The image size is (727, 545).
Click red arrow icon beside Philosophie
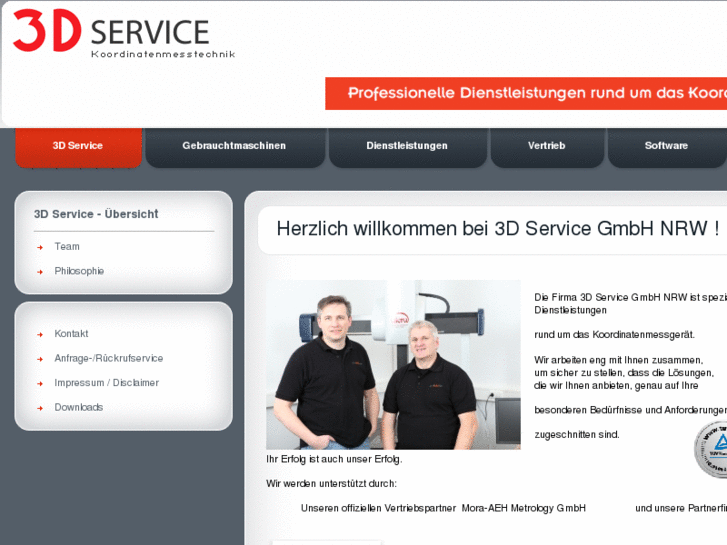pos(40,272)
